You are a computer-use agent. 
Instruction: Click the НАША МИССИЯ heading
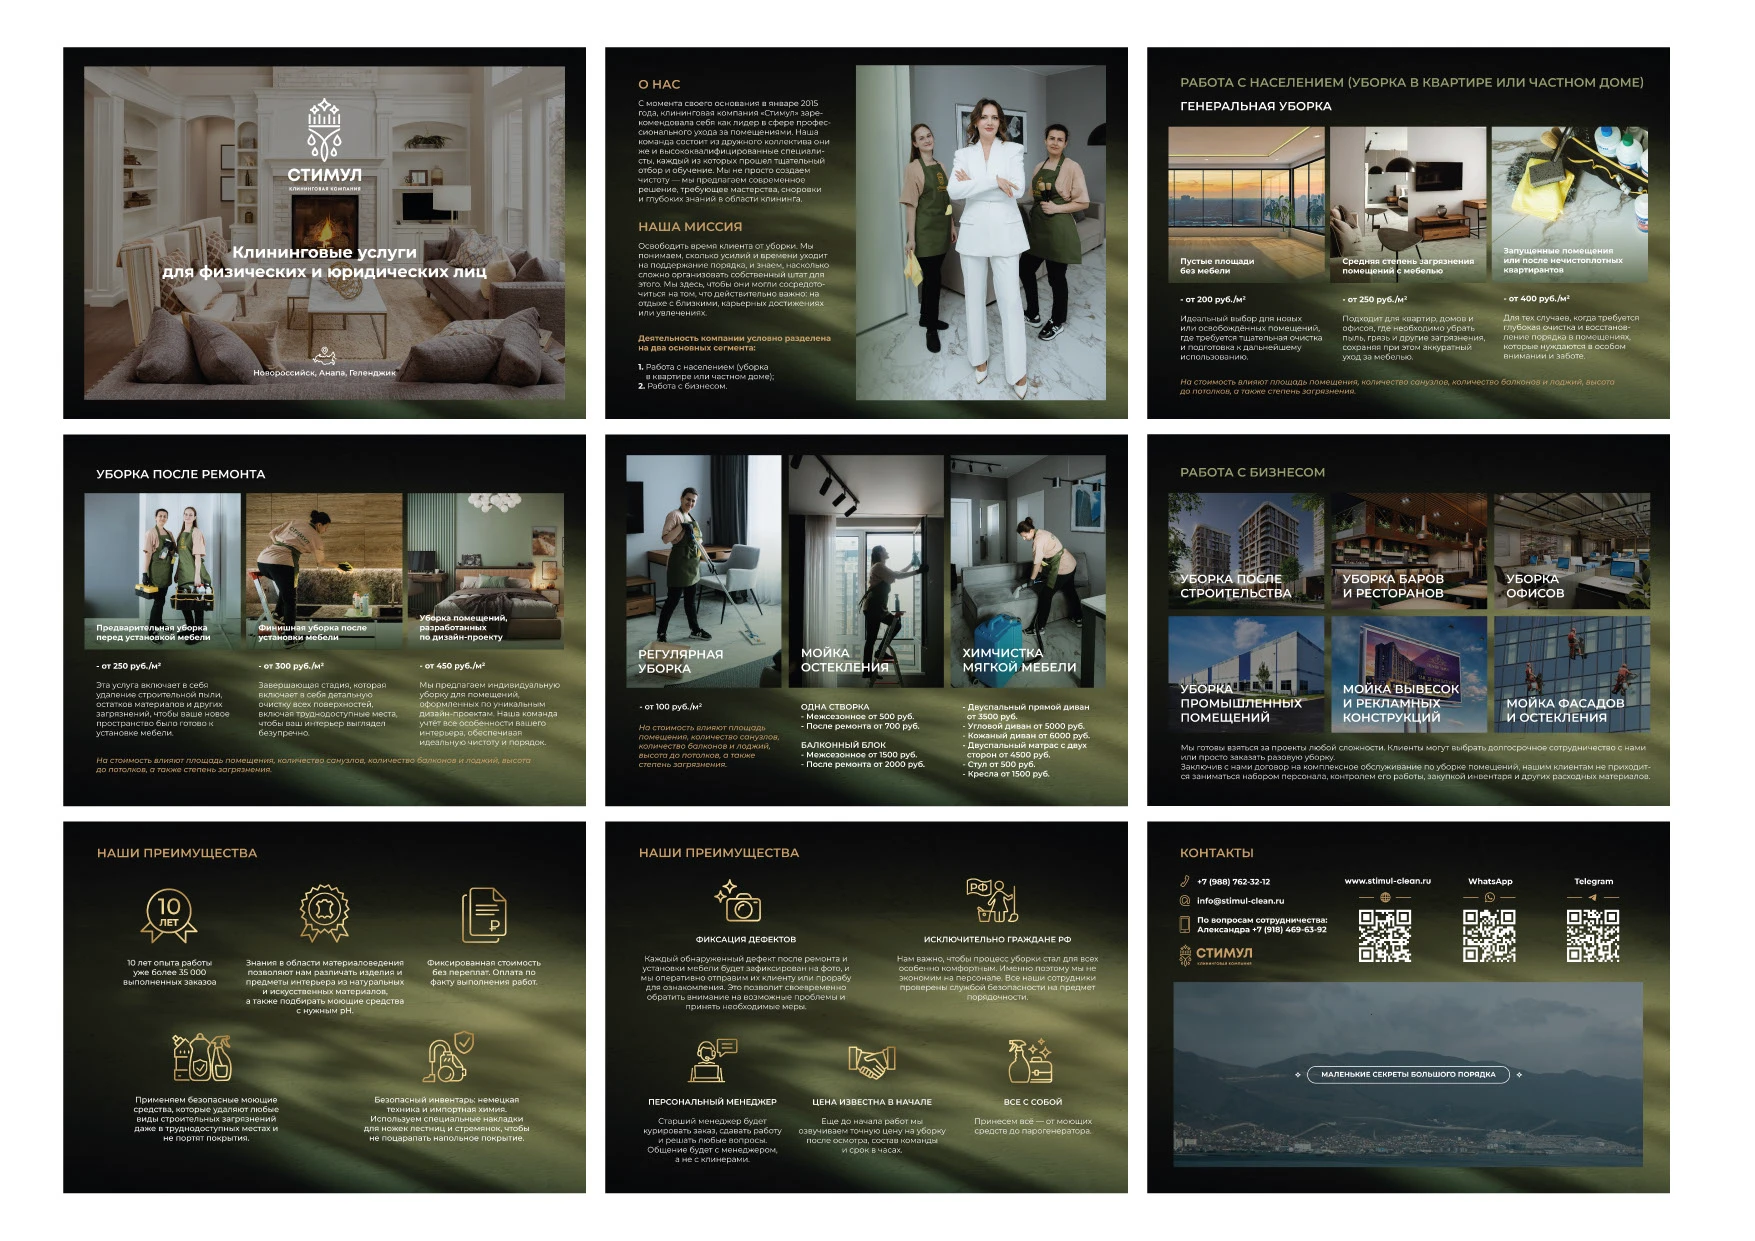[690, 226]
